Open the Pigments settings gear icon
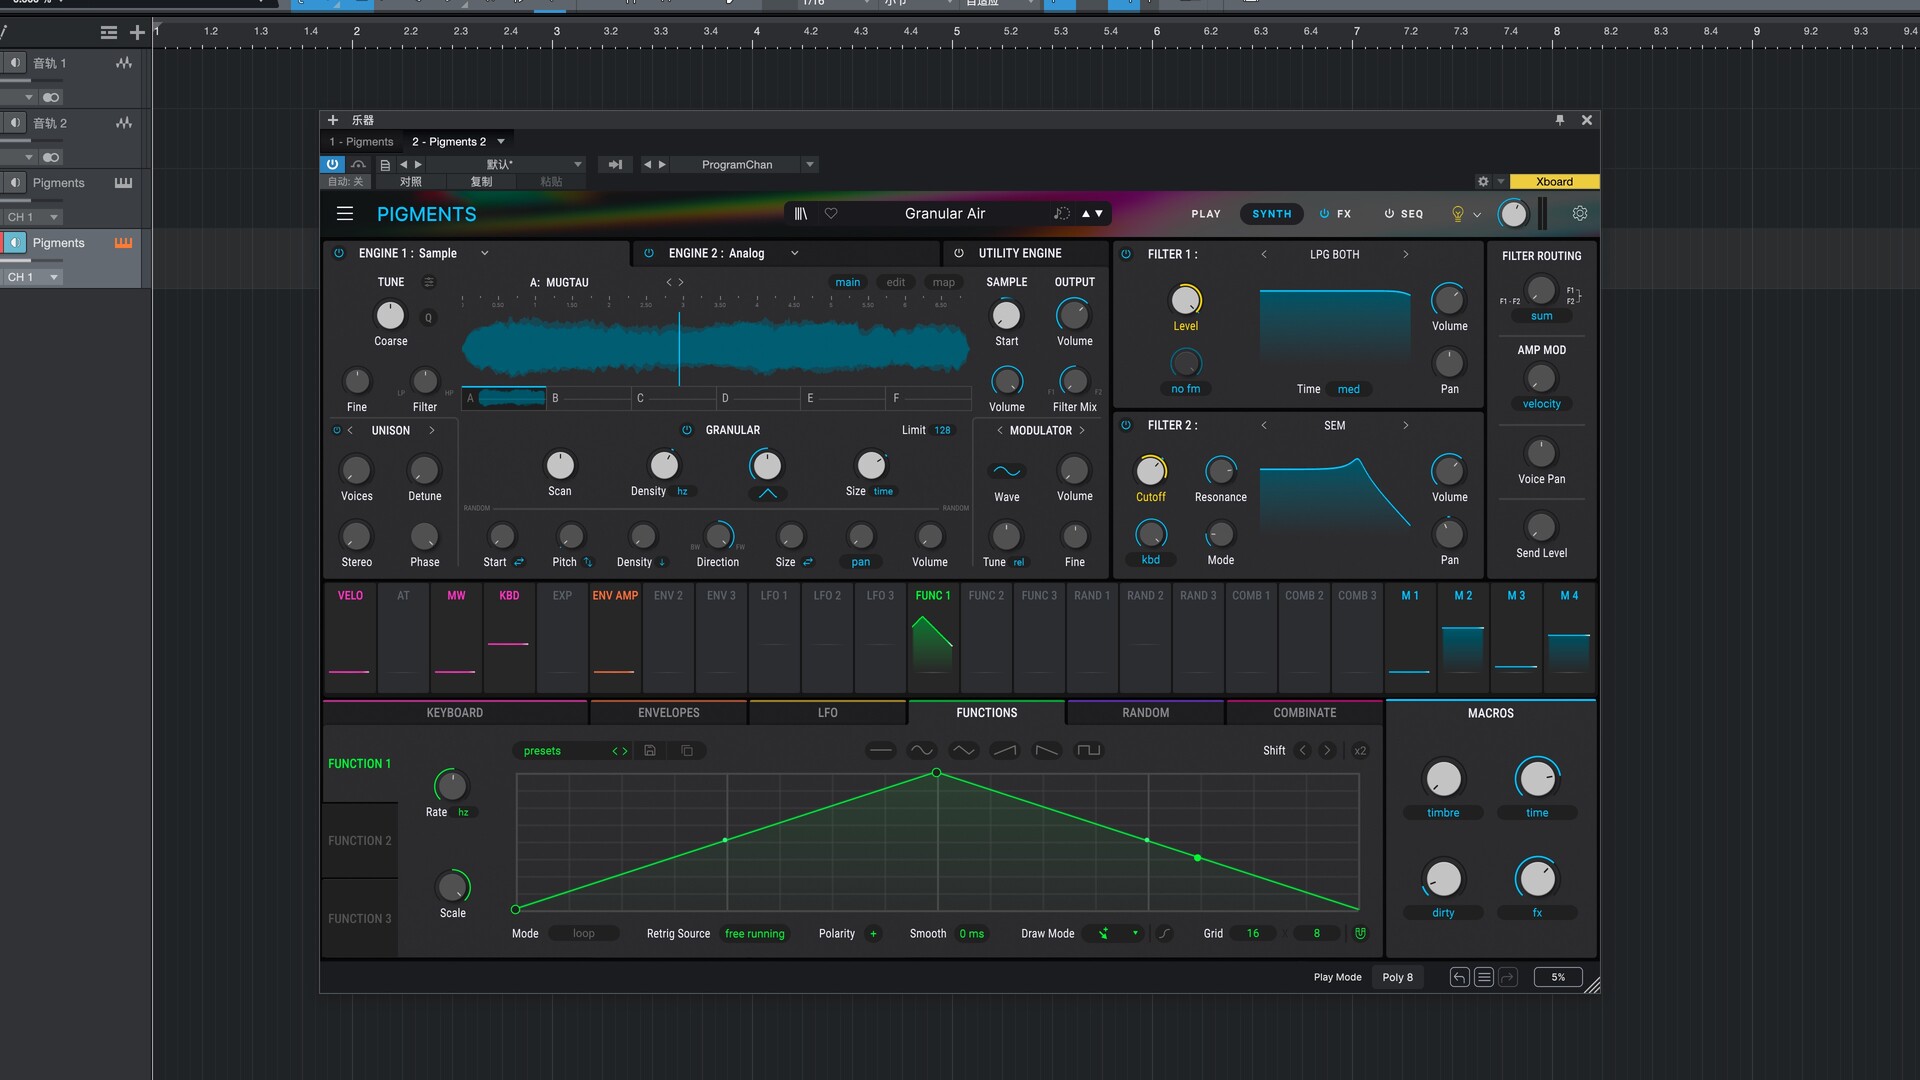The height and width of the screenshot is (1080, 1920). (x=1580, y=213)
